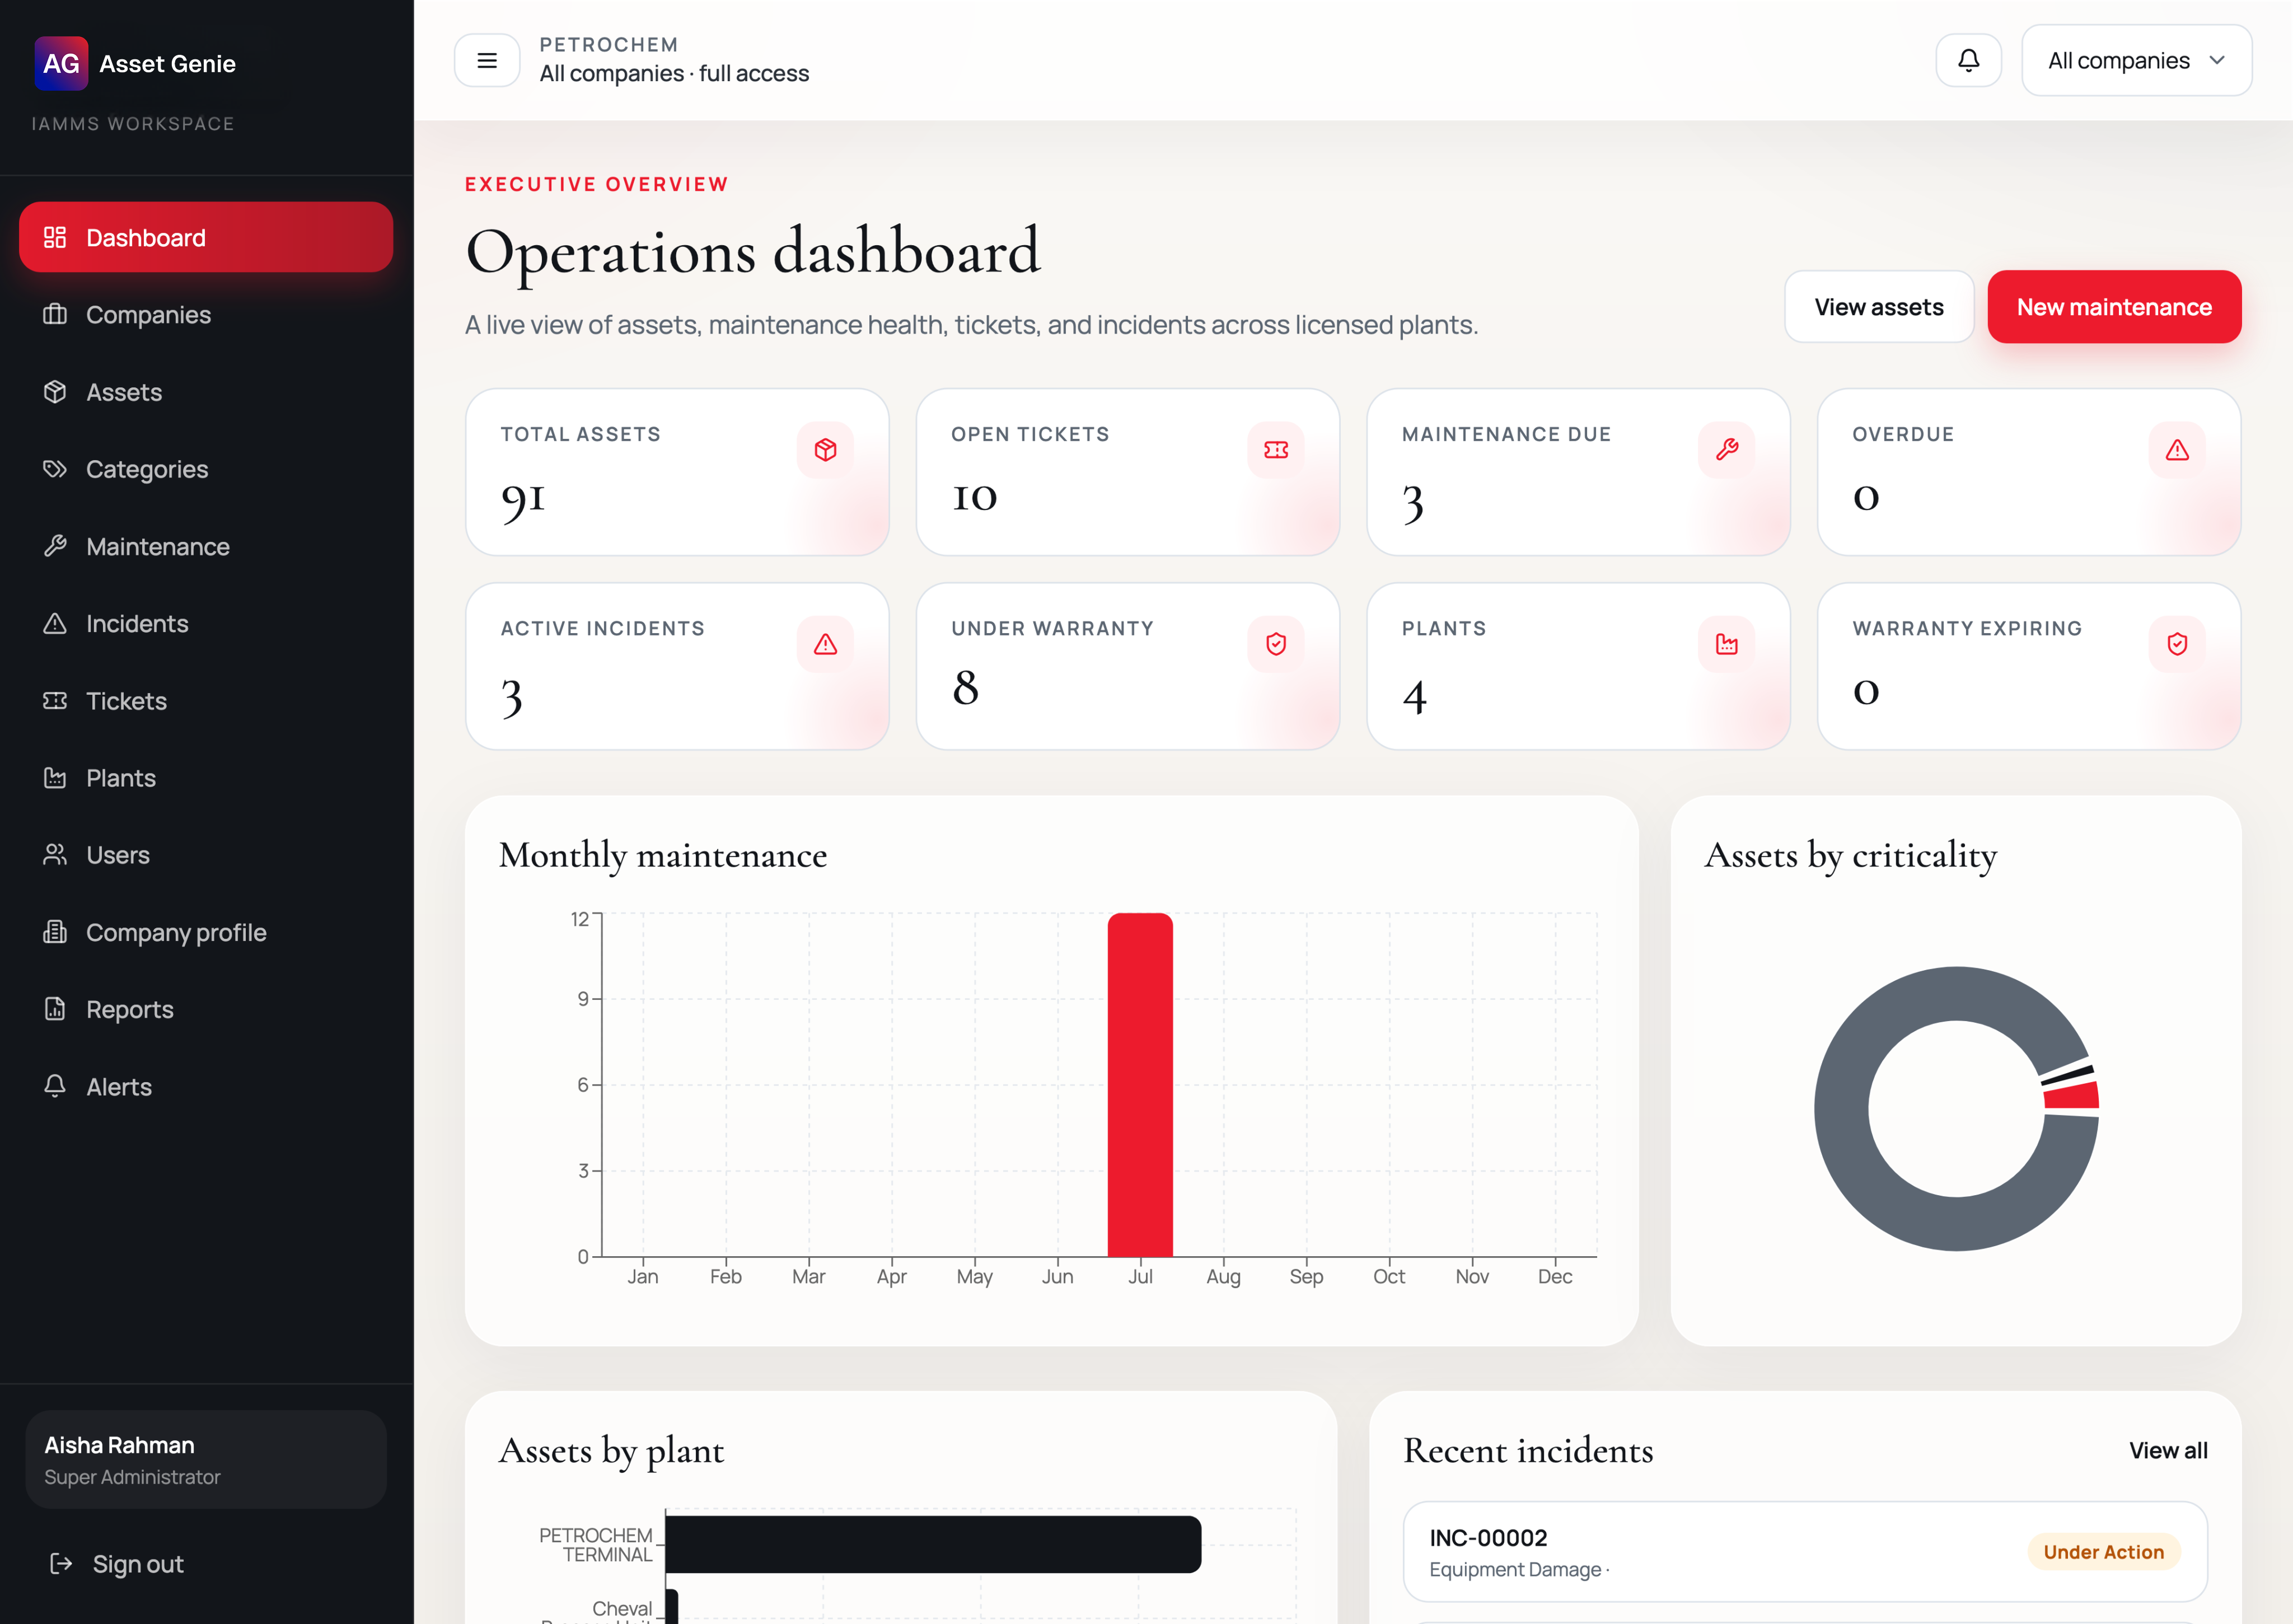Go to Dashboard in sidebar
2293x1624 pixels.
coord(206,237)
